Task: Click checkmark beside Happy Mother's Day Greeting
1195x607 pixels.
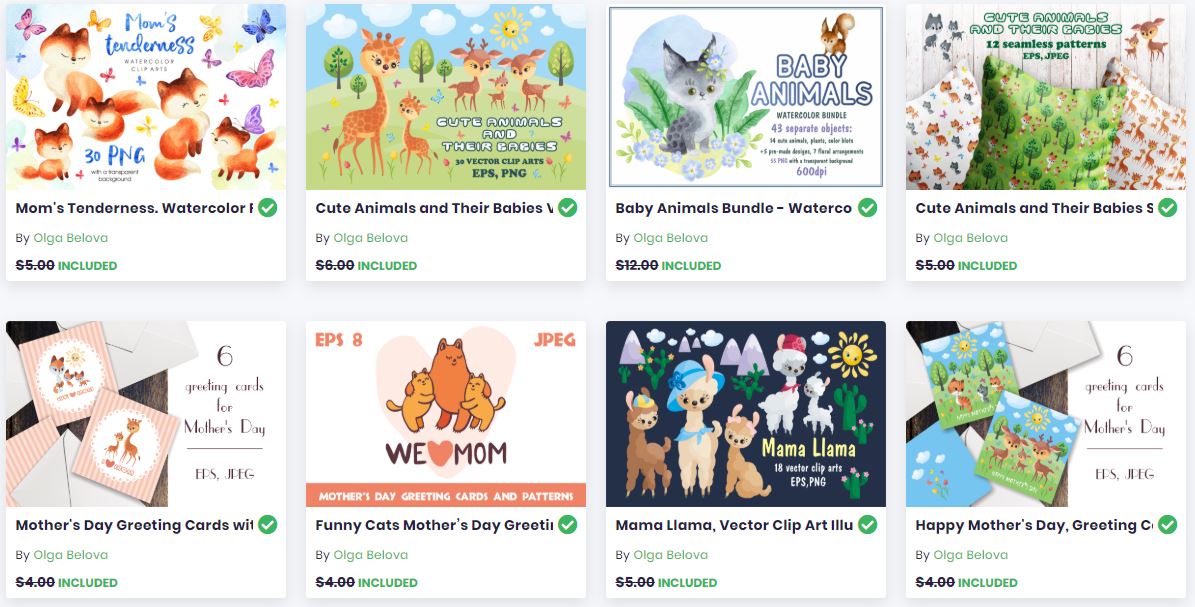Action: point(1168,525)
